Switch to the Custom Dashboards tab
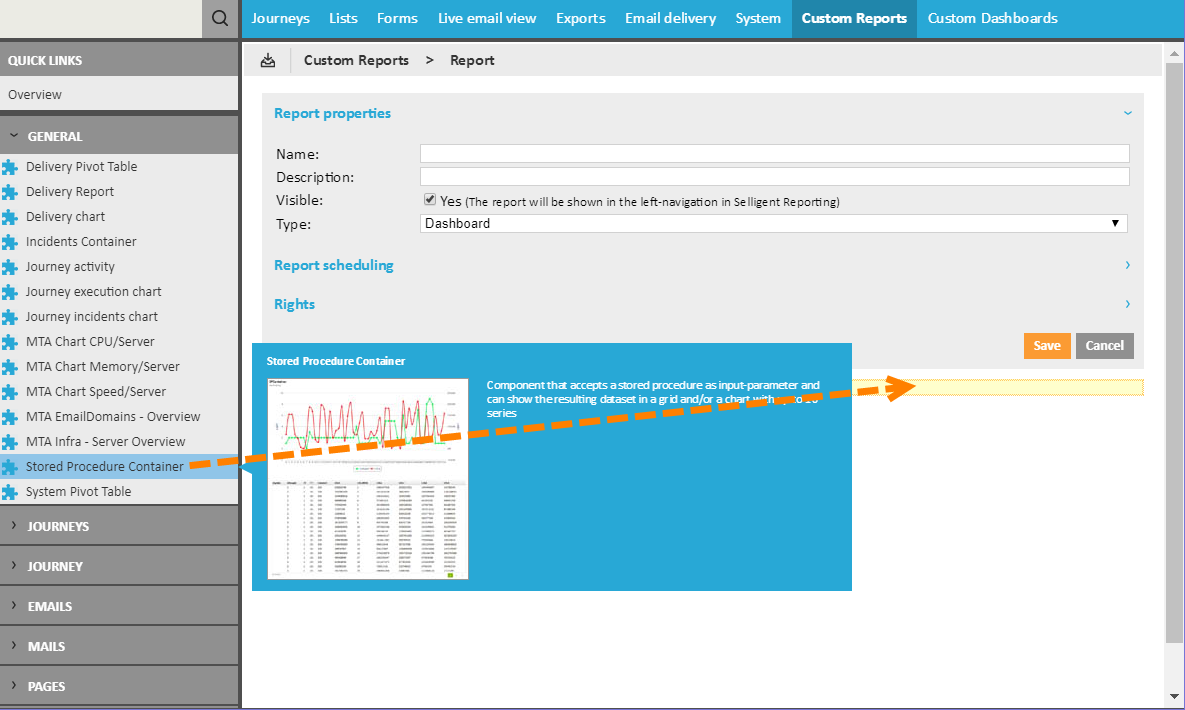The image size is (1185, 710). (x=992, y=18)
